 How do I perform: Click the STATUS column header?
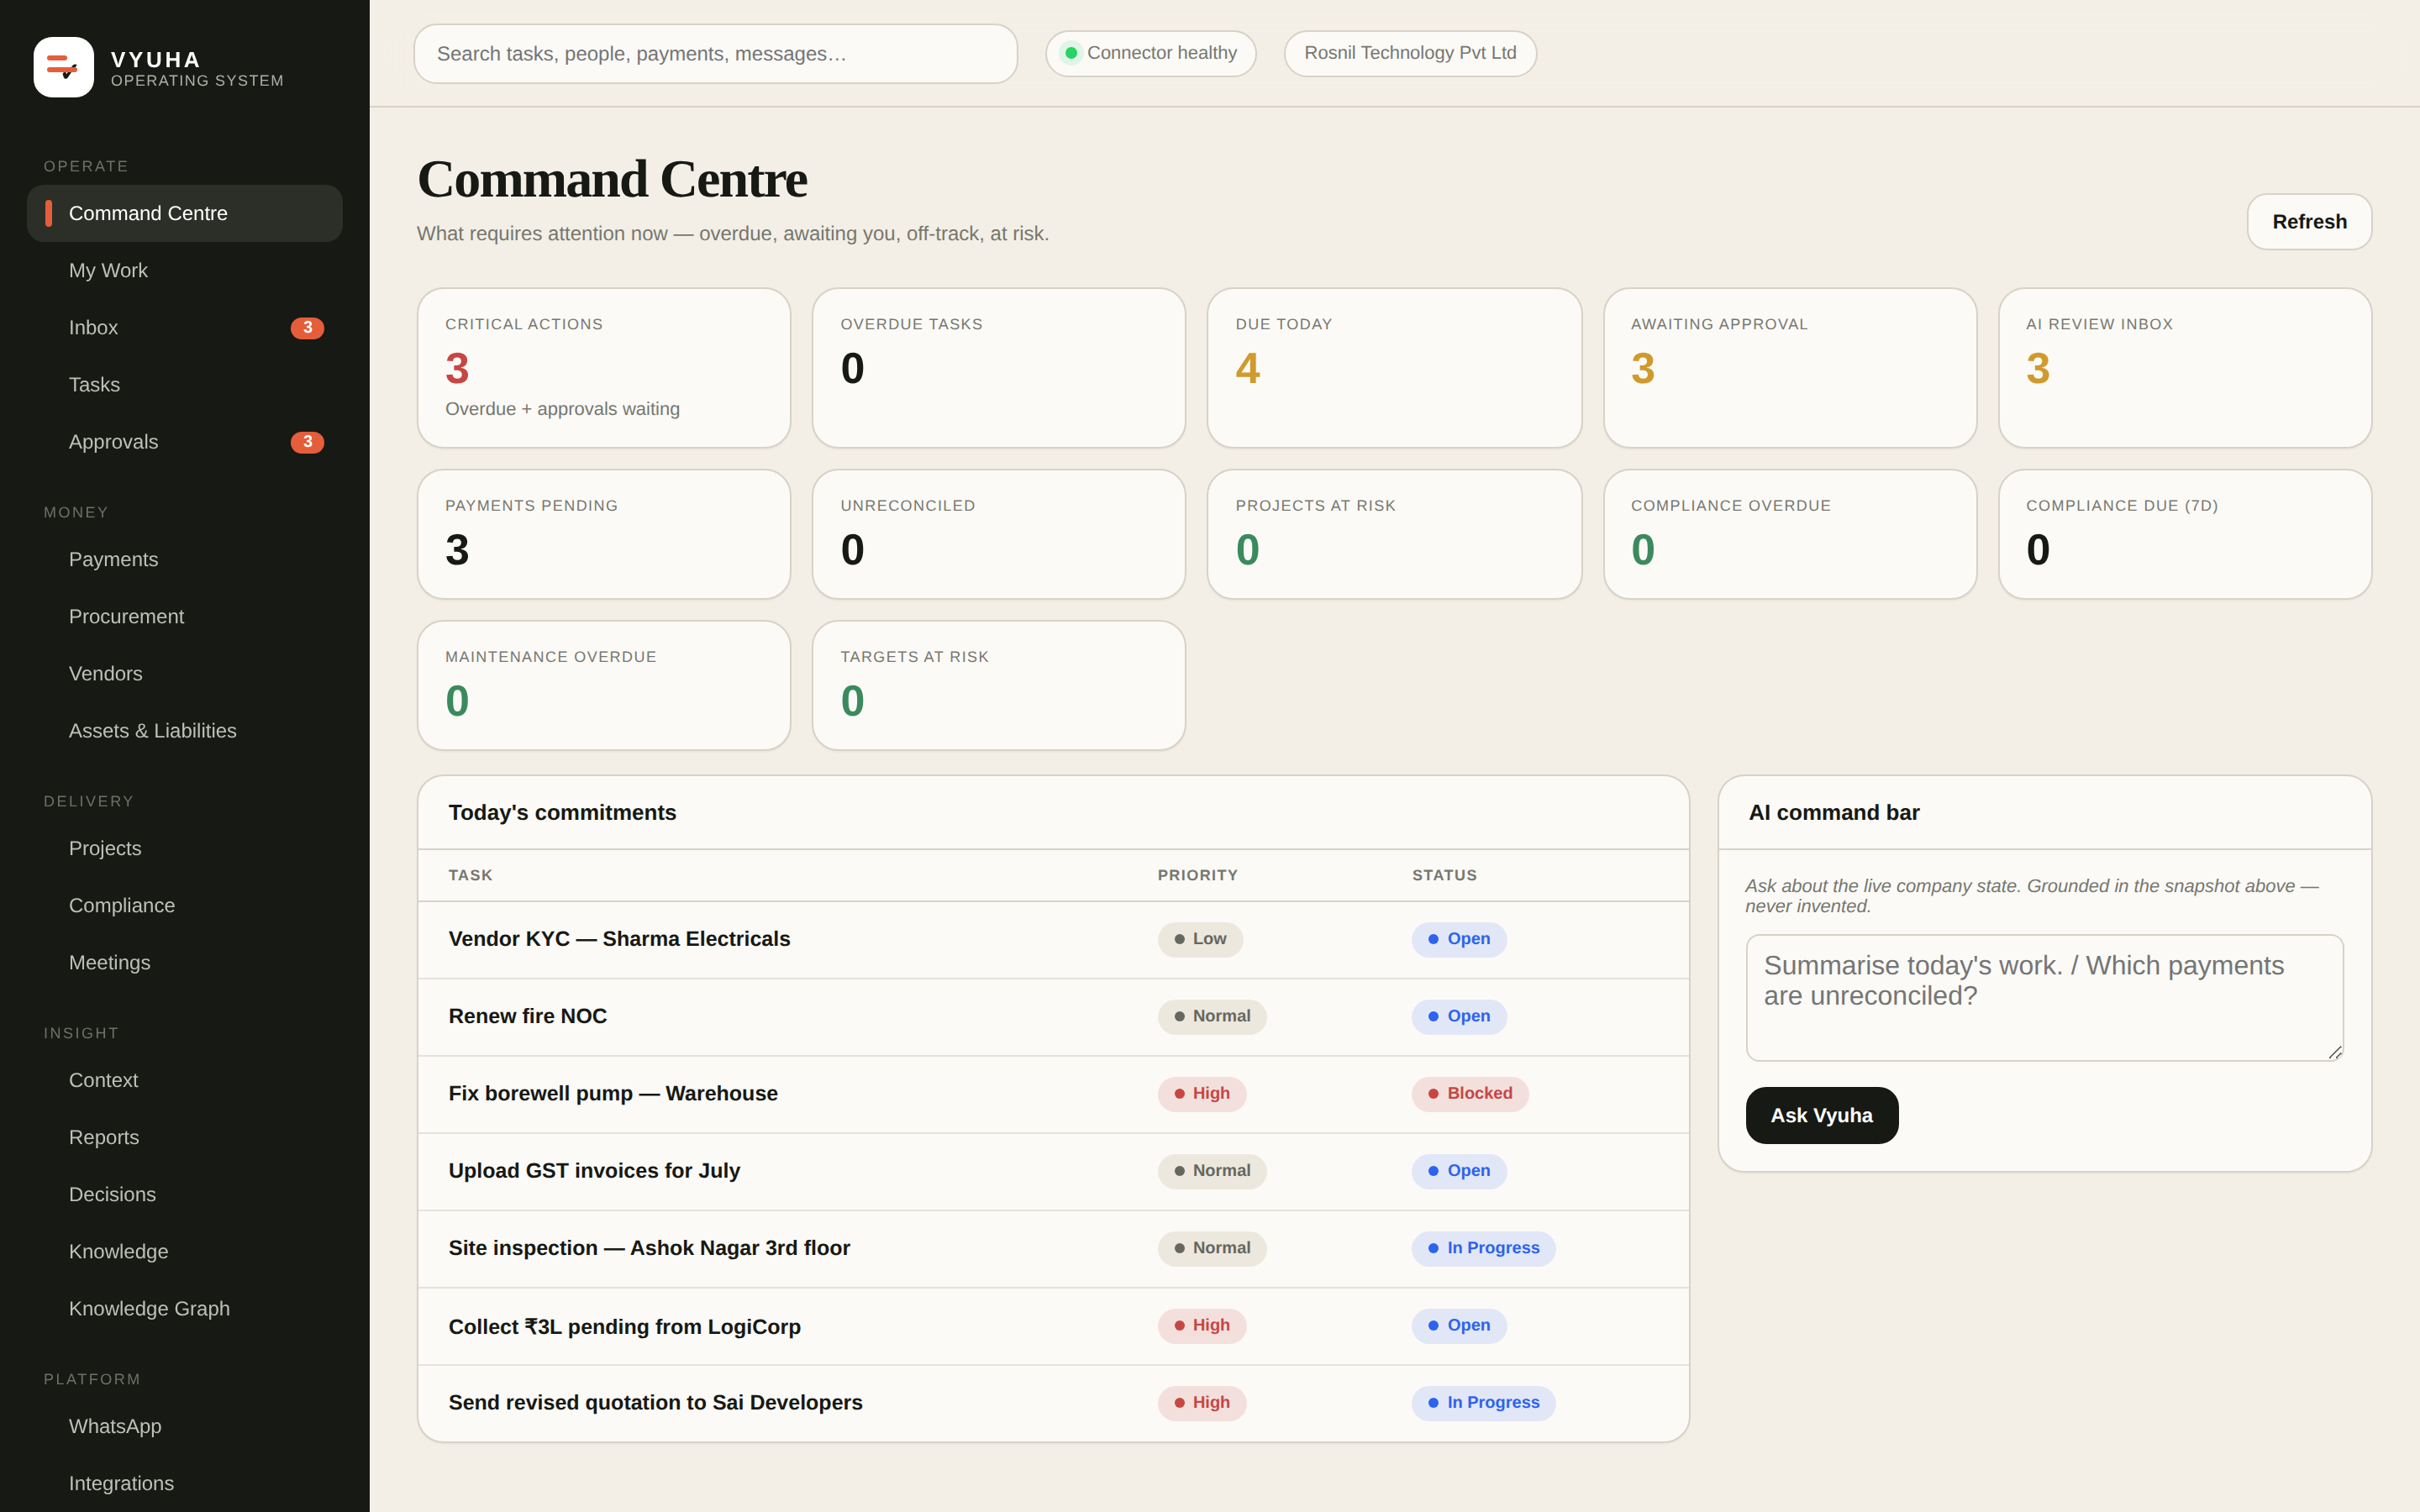[x=1444, y=875]
